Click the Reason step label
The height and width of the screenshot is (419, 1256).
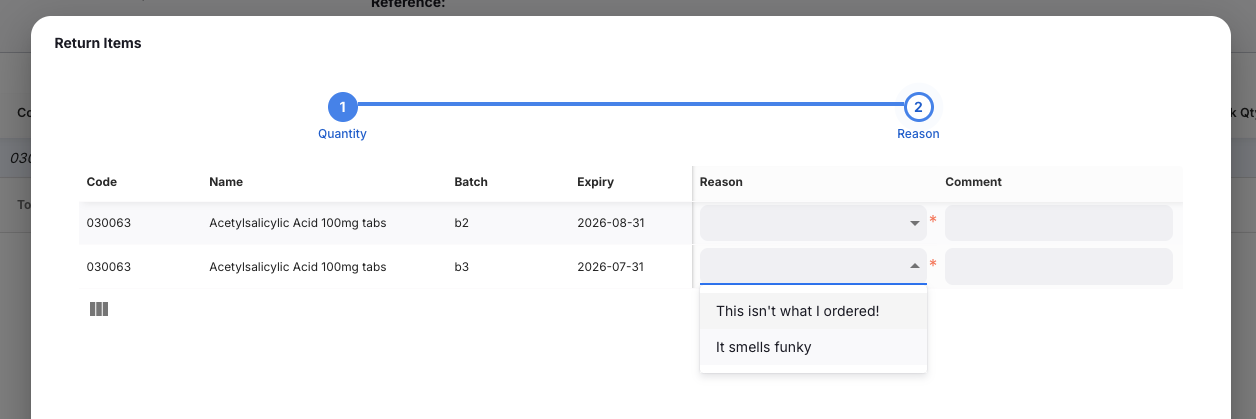(918, 133)
